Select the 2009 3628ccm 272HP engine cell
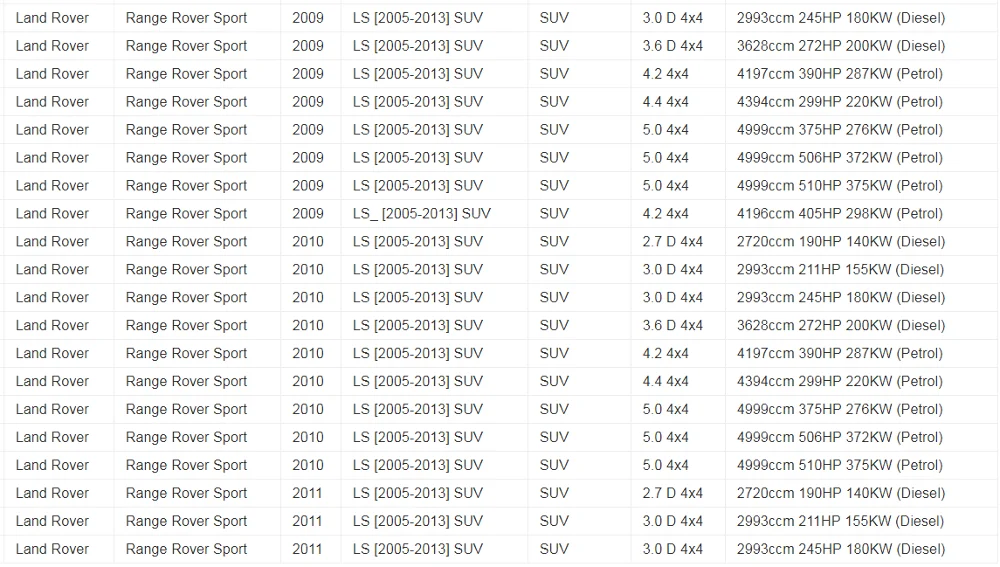Image resolution: width=1000 pixels, height=567 pixels. pos(840,45)
